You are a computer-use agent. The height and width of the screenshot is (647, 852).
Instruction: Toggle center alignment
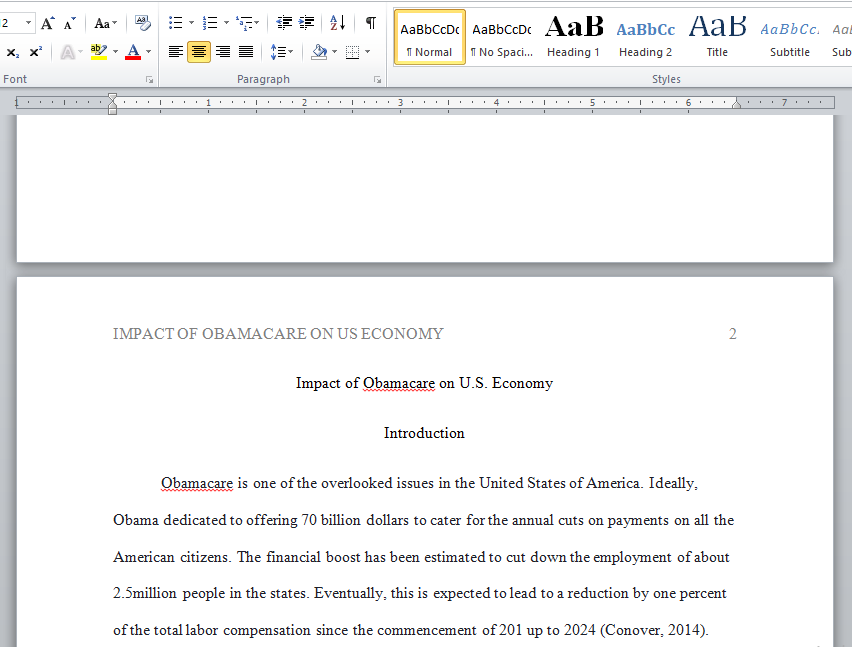pos(199,52)
